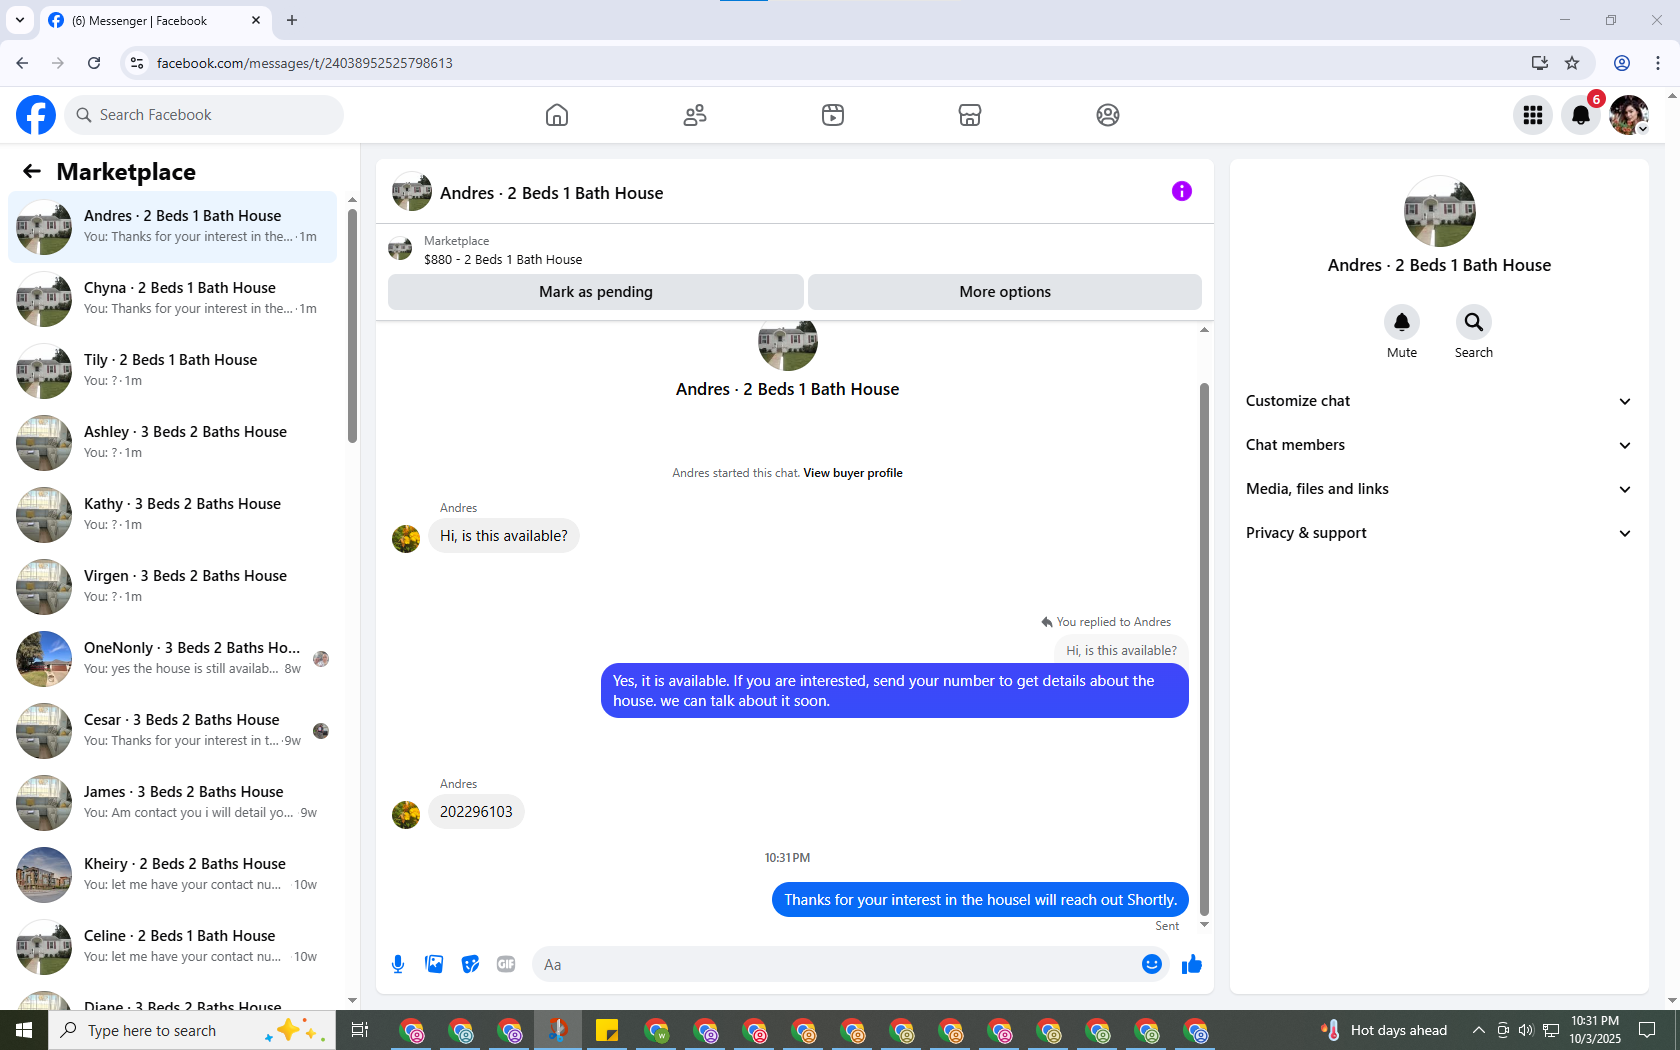Open $880 - 2 Beds 1 Bath House listing
Image resolution: width=1680 pixels, height=1050 pixels.
pos(503,260)
